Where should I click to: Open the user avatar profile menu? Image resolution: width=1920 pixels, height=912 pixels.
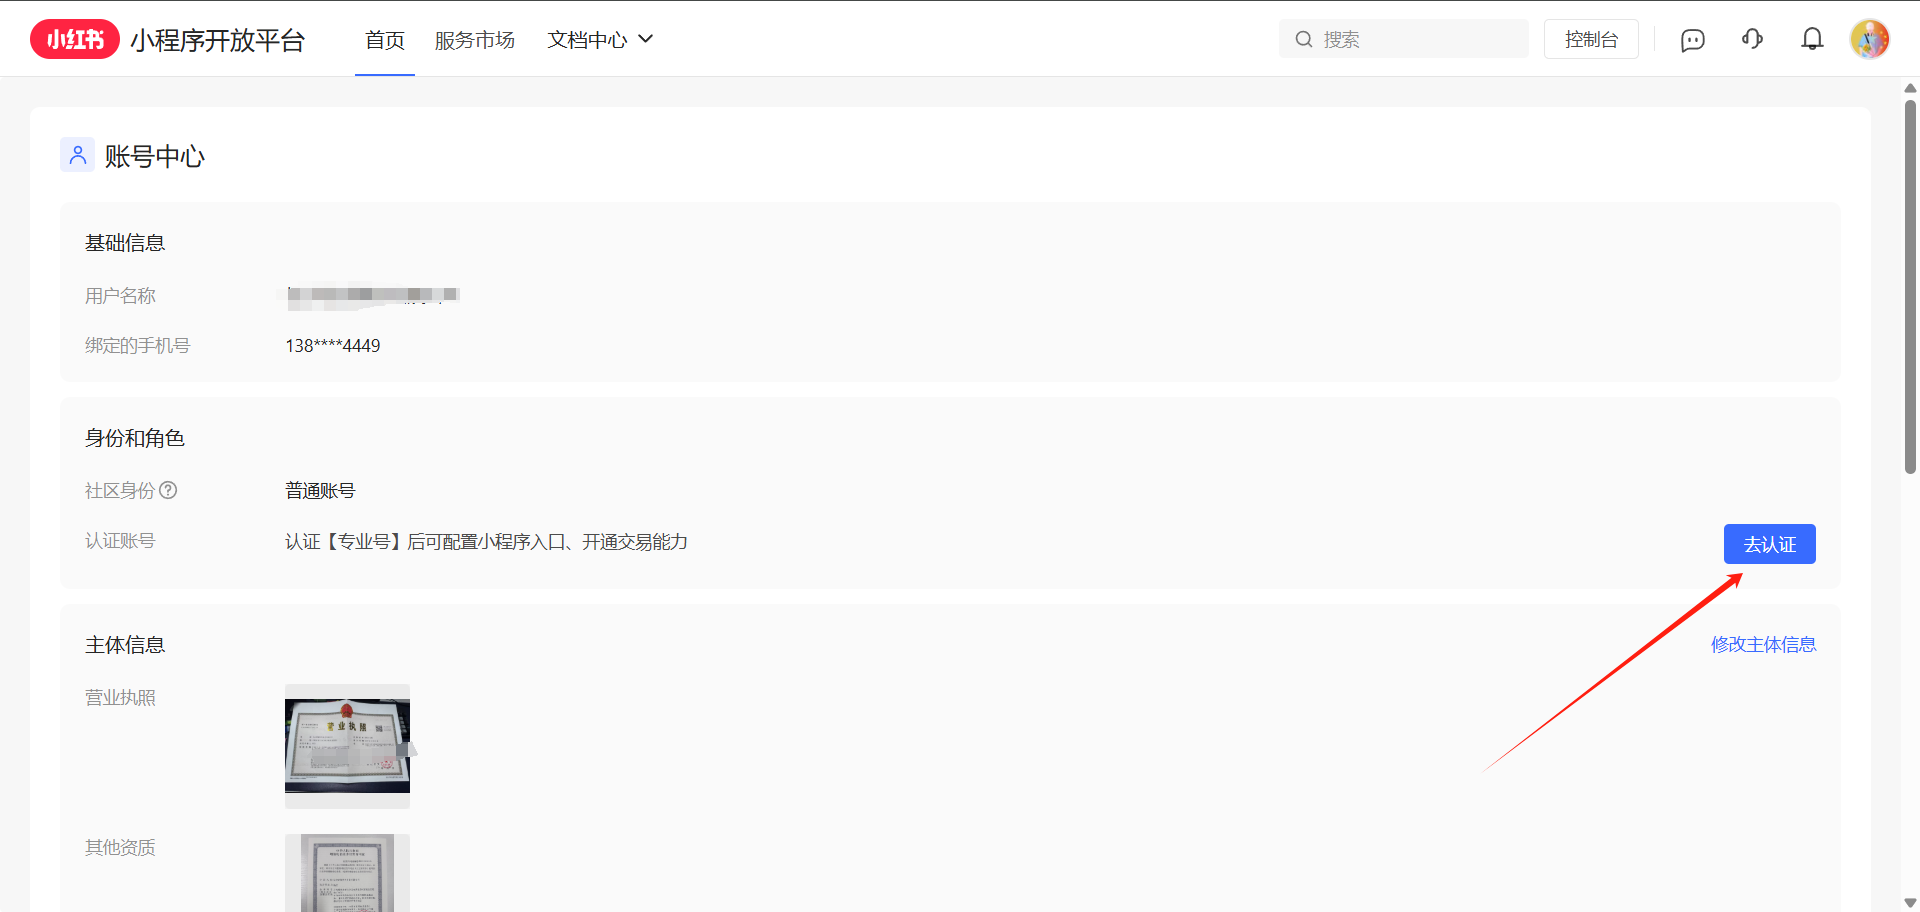tap(1869, 39)
